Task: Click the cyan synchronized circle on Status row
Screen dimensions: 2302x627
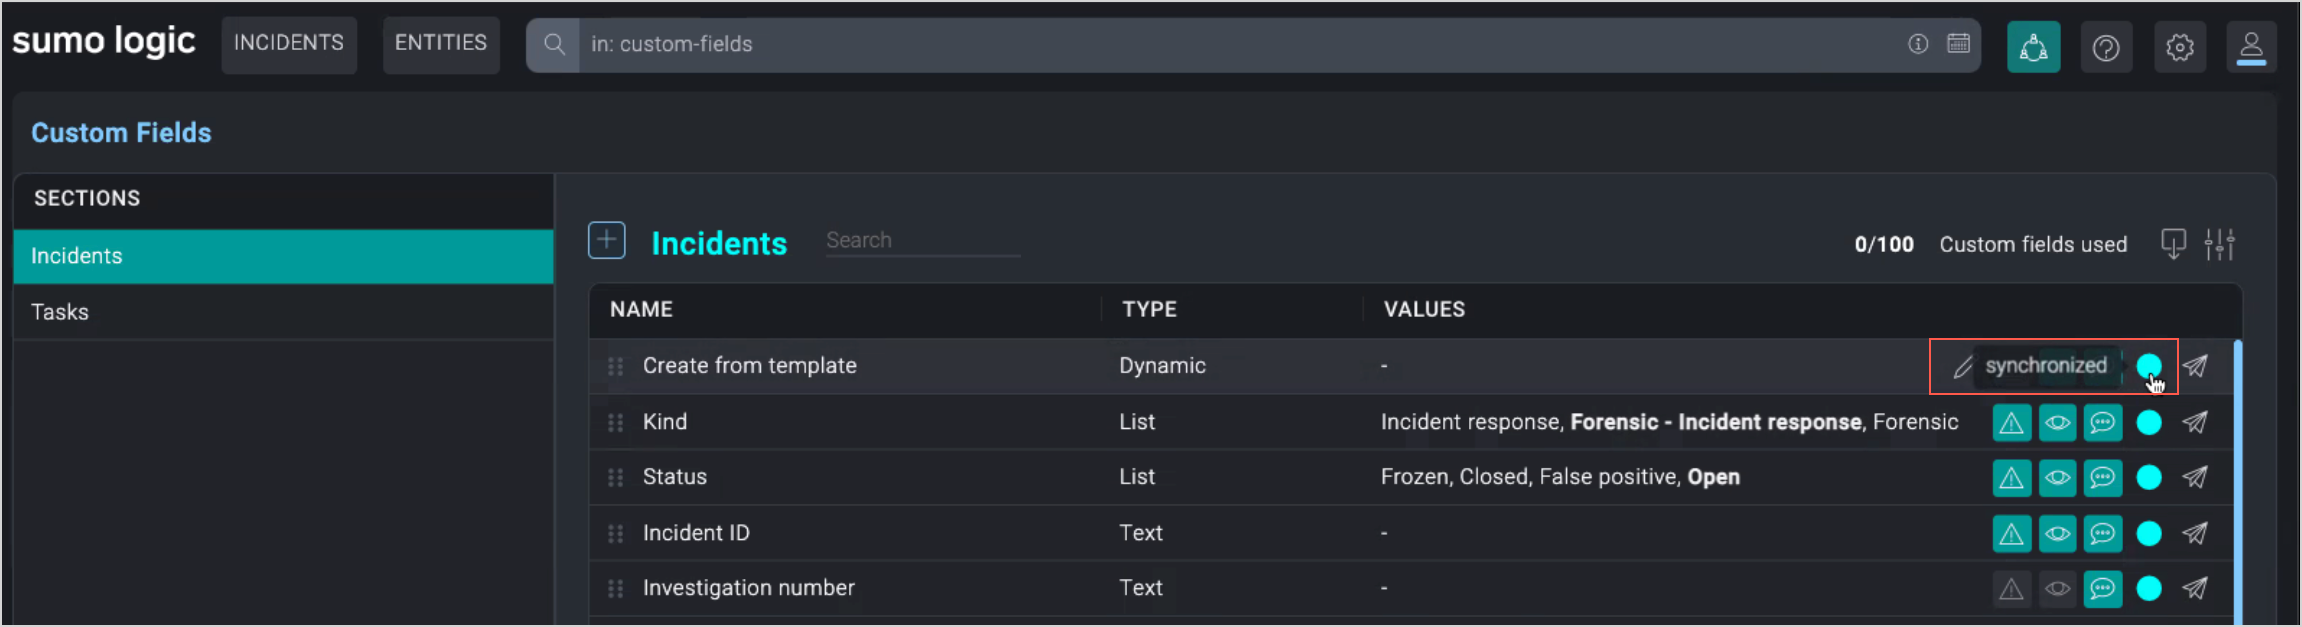Action: coord(2149,478)
